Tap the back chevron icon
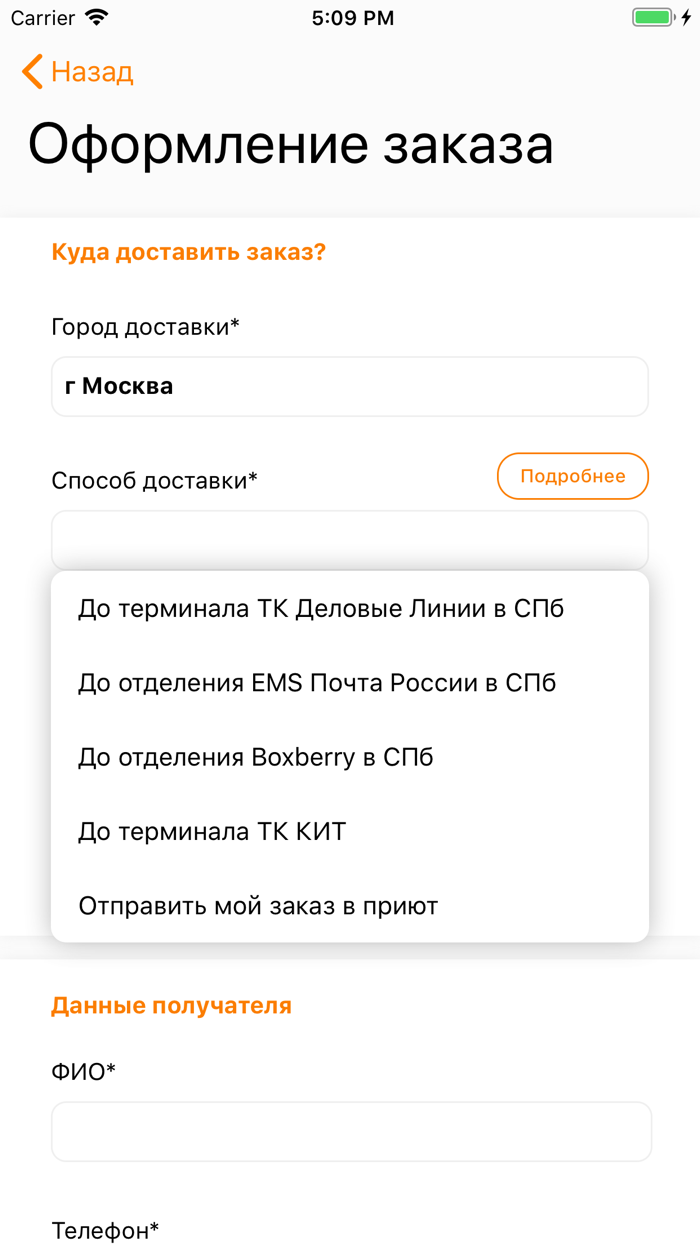The width and height of the screenshot is (700, 1244). pos(29,71)
